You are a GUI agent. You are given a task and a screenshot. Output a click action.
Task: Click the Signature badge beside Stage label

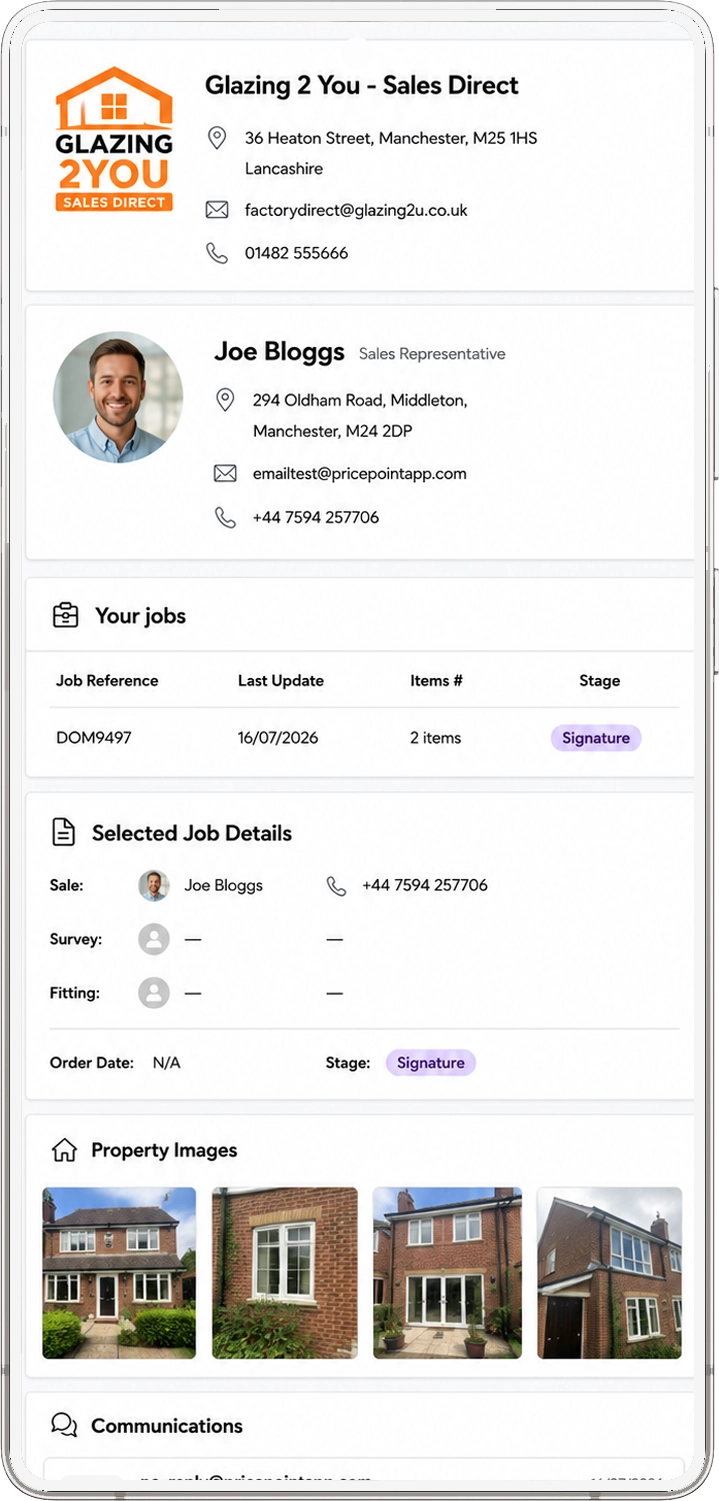(x=431, y=1063)
